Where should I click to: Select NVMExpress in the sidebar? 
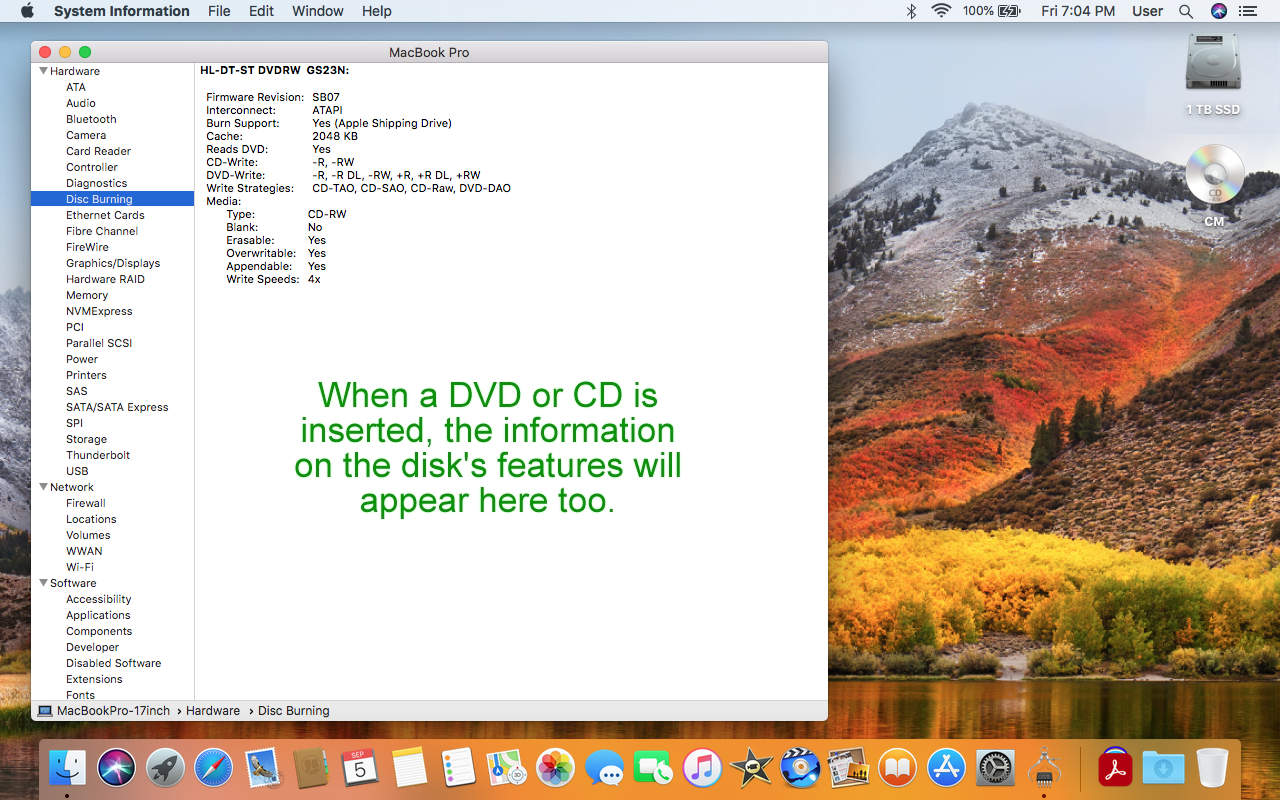(x=99, y=311)
